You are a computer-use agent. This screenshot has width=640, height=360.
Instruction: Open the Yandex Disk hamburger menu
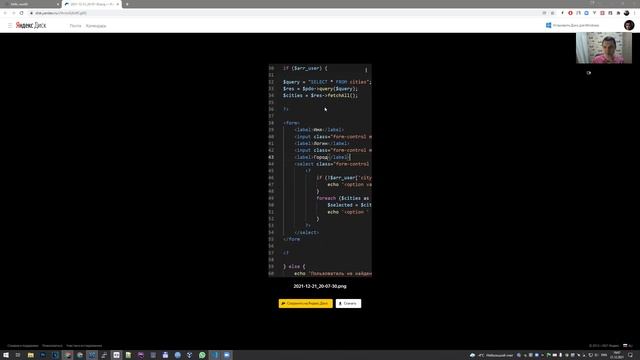pyautogui.click(x=9, y=25)
